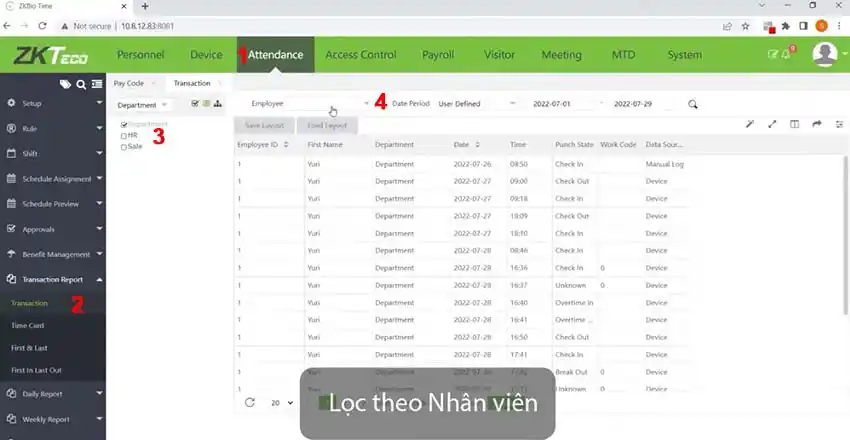Click the select-all checkmark icon beside Department filter
This screenshot has width=850, height=440.
pos(195,104)
